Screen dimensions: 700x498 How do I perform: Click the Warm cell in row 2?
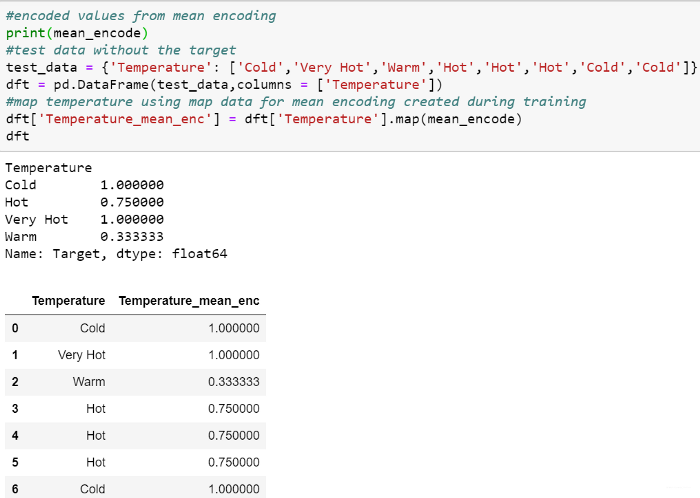(89, 382)
